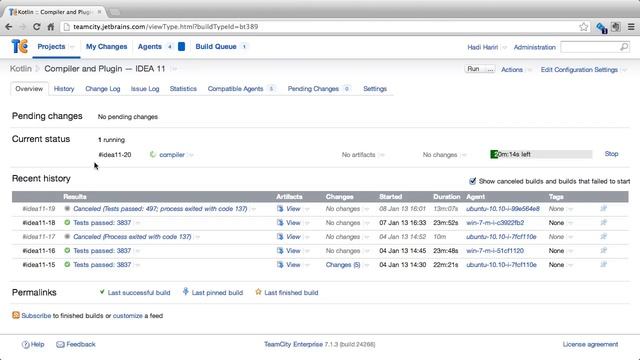Uncheck Show canceled builds checkbox
The image size is (640, 360).
[x=473, y=181]
